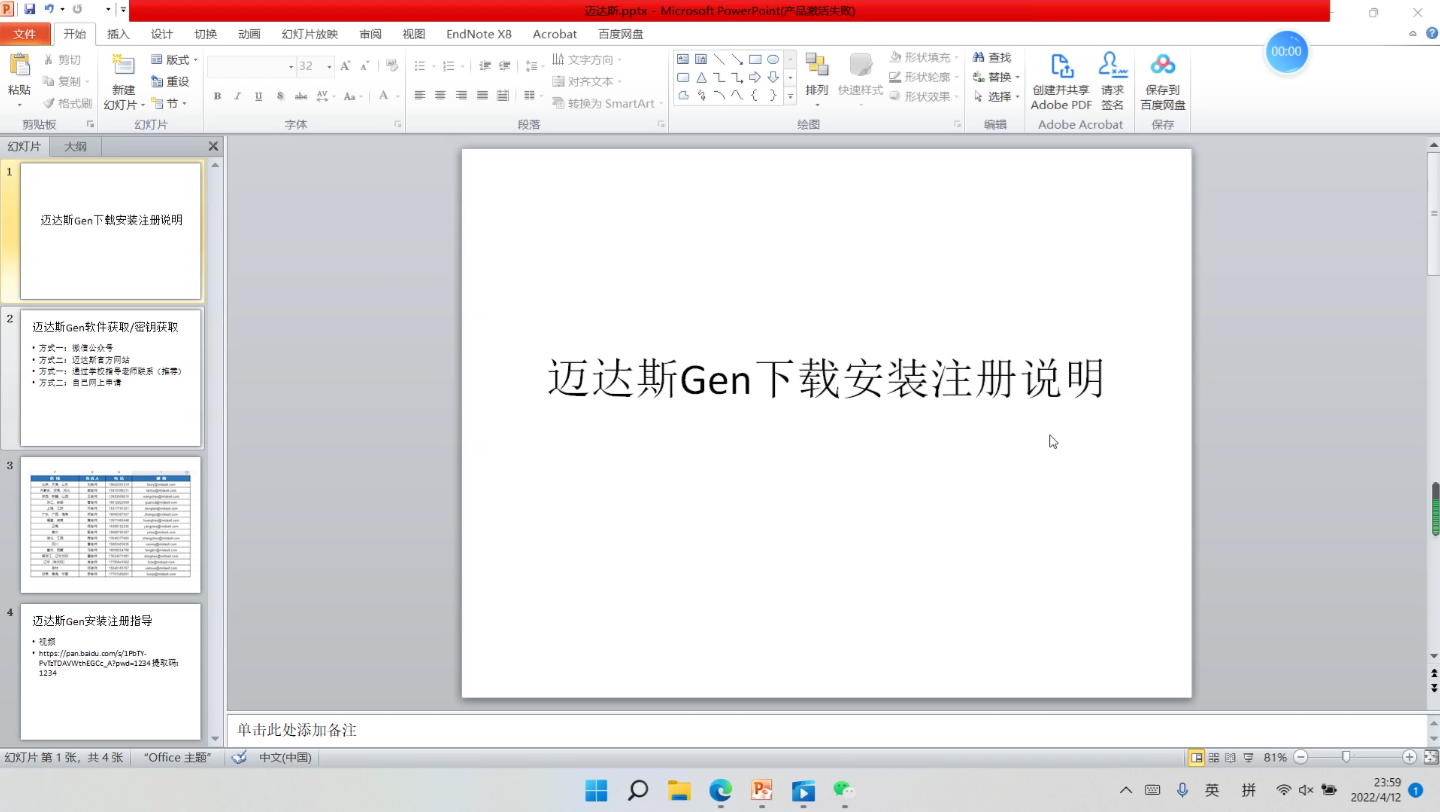Click 转换为 SmartArt button
This screenshot has width=1440, height=812.
(x=608, y=103)
